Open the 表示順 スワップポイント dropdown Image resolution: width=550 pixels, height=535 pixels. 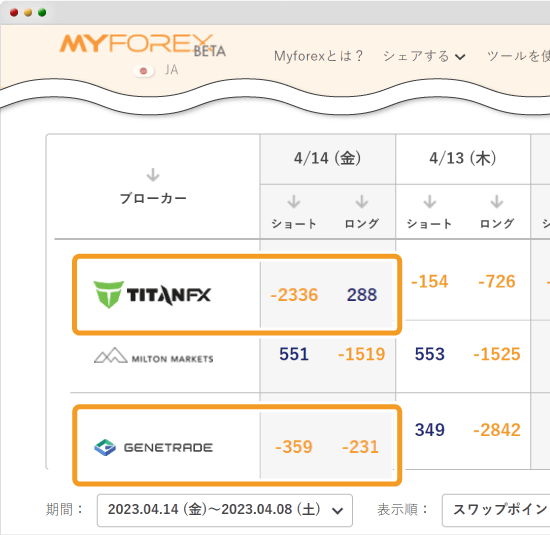pyautogui.click(x=496, y=510)
